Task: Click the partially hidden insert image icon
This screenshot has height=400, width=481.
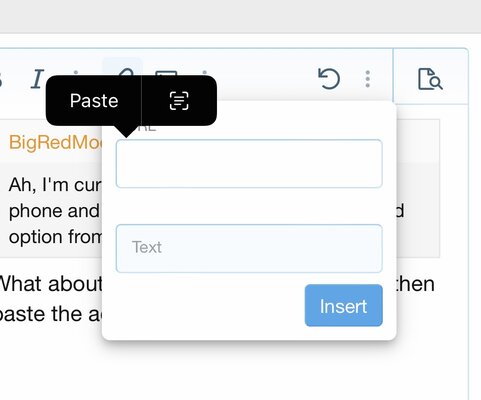Action: (x=166, y=72)
